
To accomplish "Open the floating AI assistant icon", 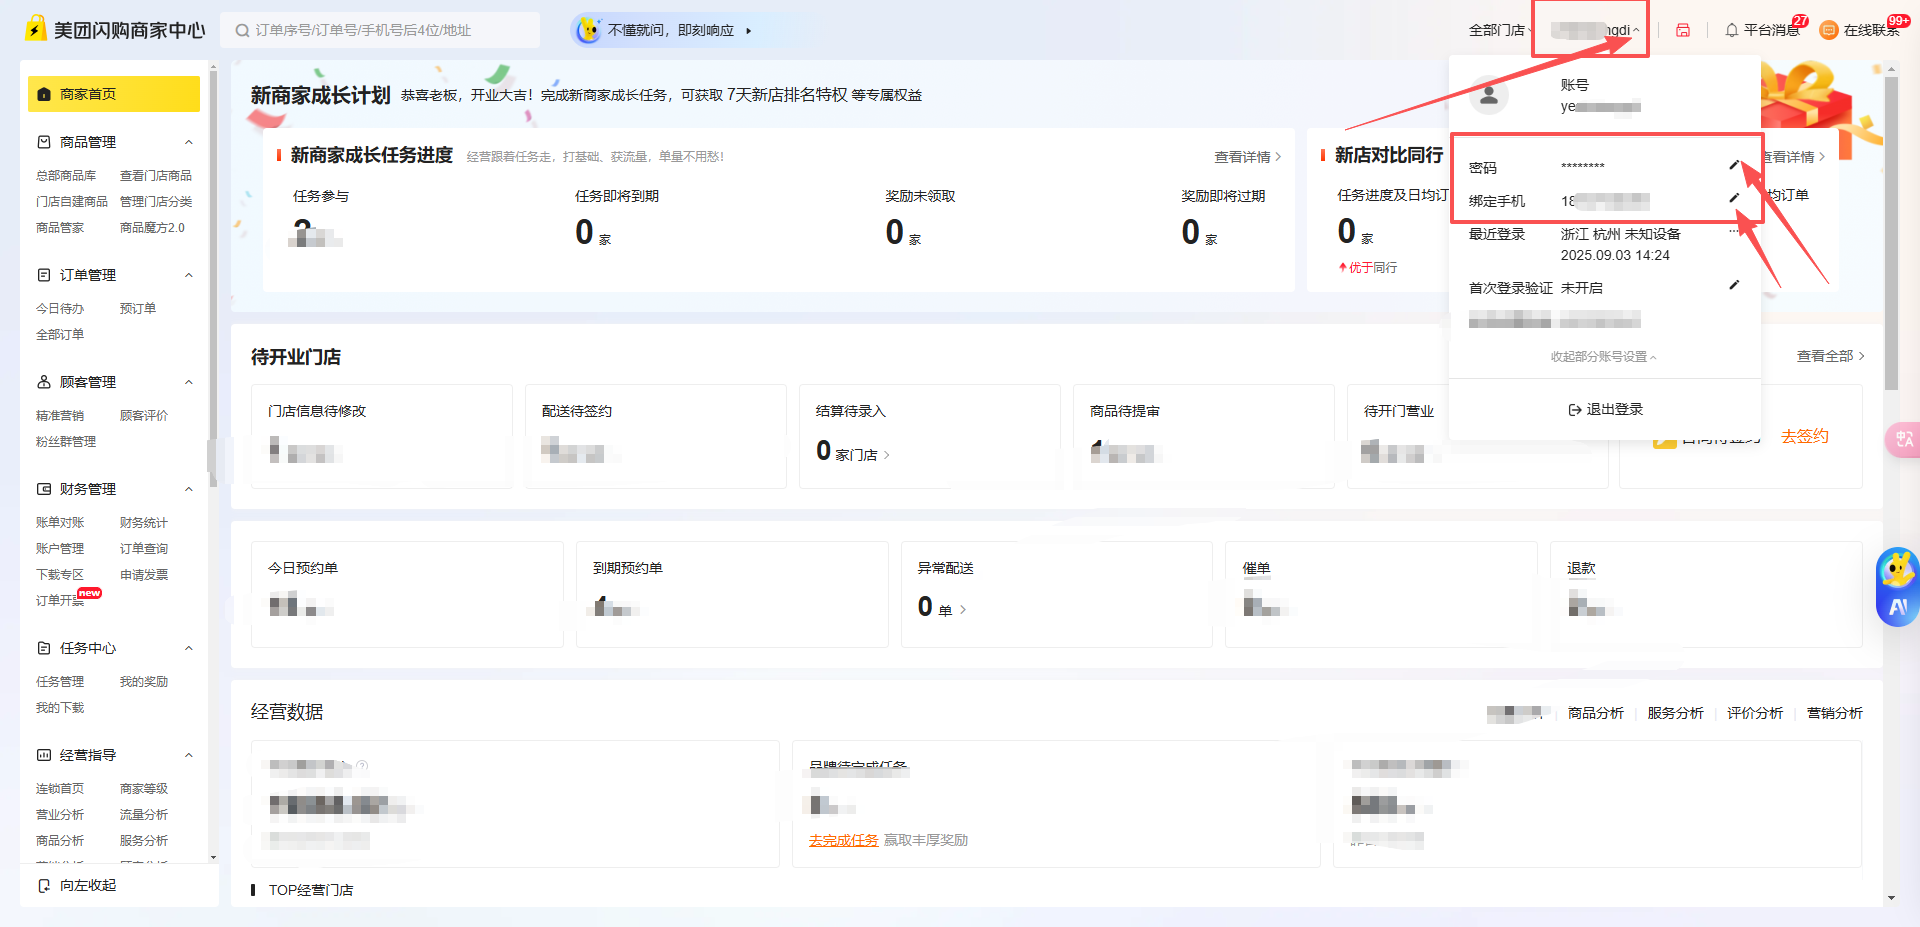I will tap(1897, 587).
